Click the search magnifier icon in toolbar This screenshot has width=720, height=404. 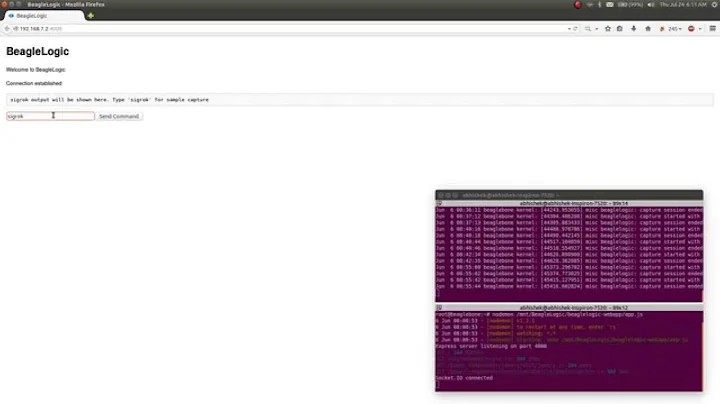(588, 28)
